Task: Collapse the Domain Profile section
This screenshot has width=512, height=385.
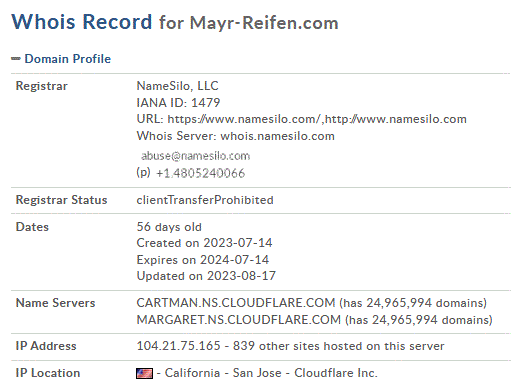Action: [x=16, y=59]
